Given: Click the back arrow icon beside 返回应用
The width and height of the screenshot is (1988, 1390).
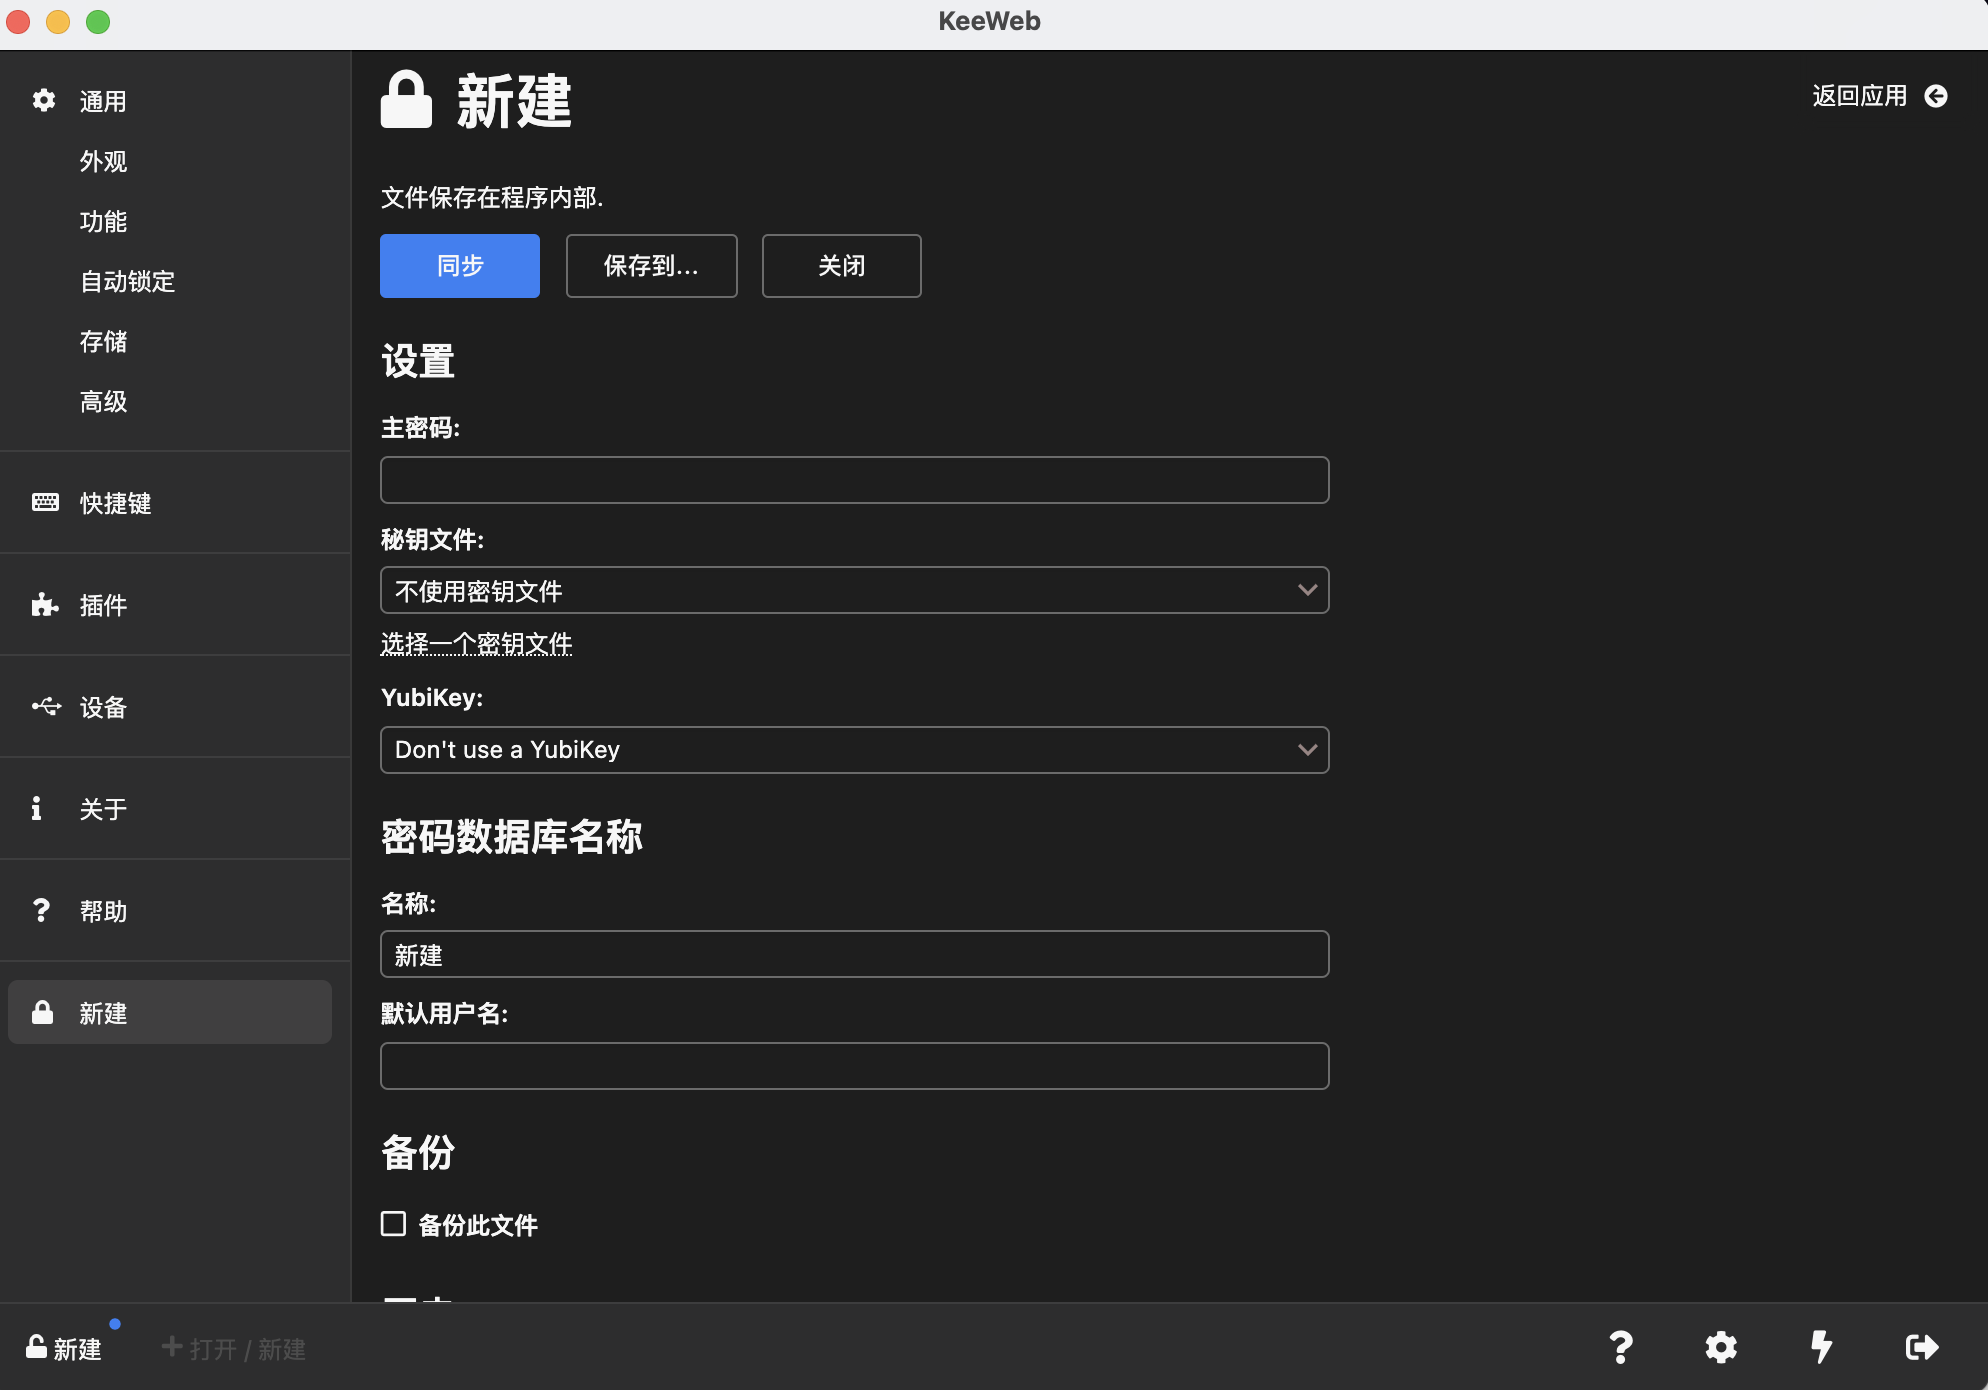Looking at the screenshot, I should click(1936, 96).
